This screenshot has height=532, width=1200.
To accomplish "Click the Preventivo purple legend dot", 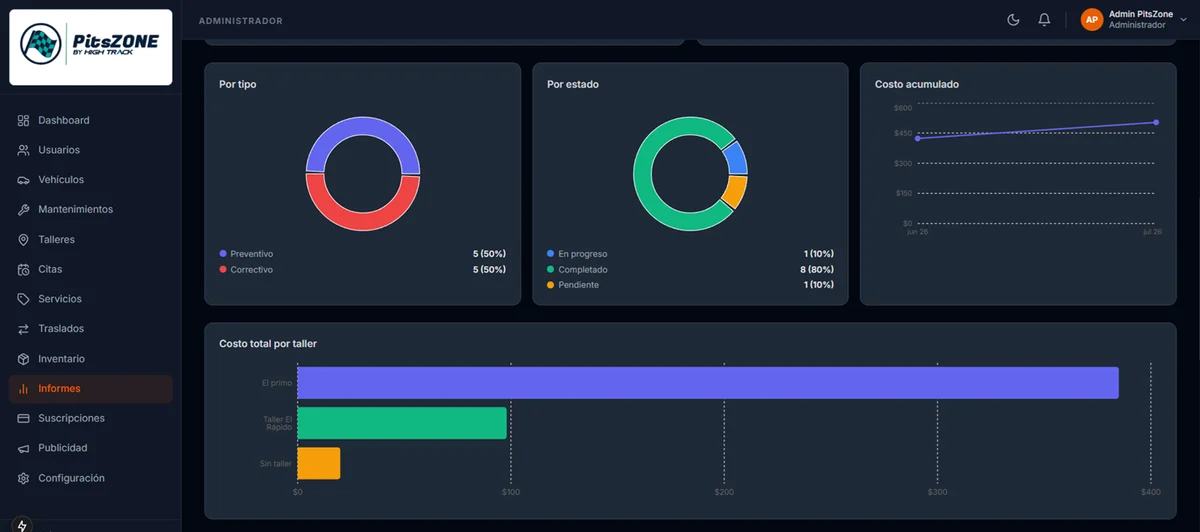I will 223,254.
